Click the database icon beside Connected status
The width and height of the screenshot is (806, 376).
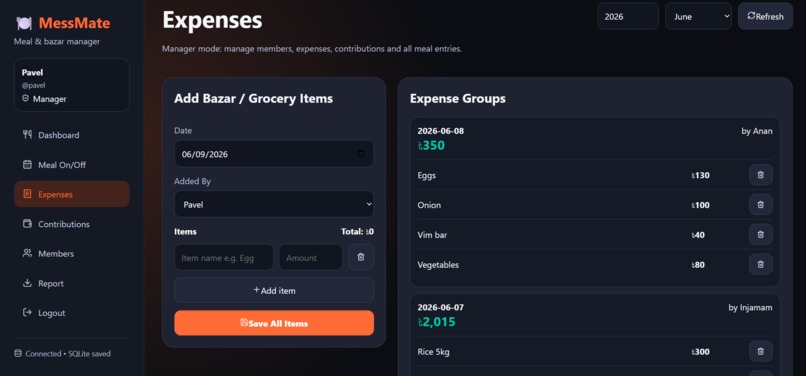pos(18,353)
